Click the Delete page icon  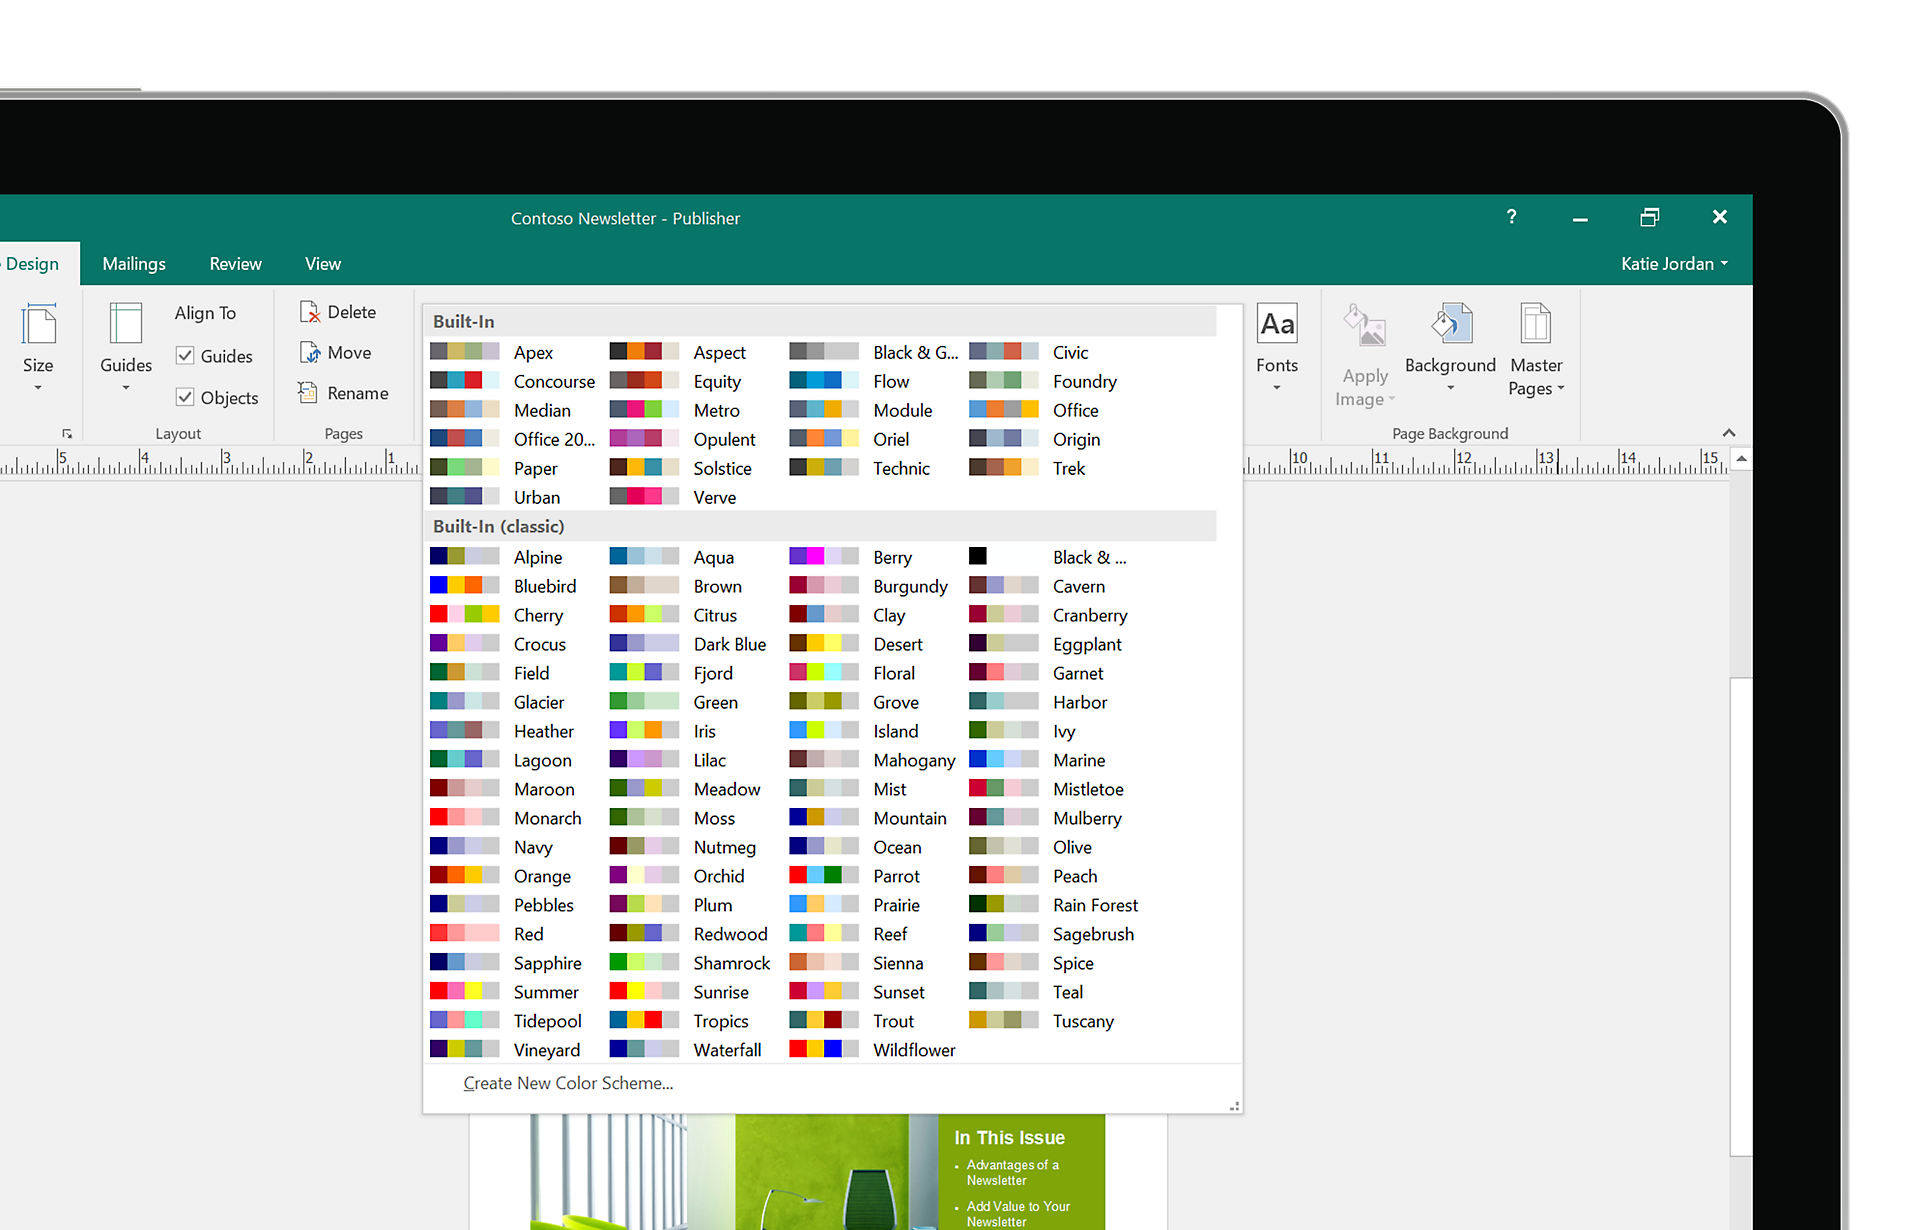click(x=310, y=312)
